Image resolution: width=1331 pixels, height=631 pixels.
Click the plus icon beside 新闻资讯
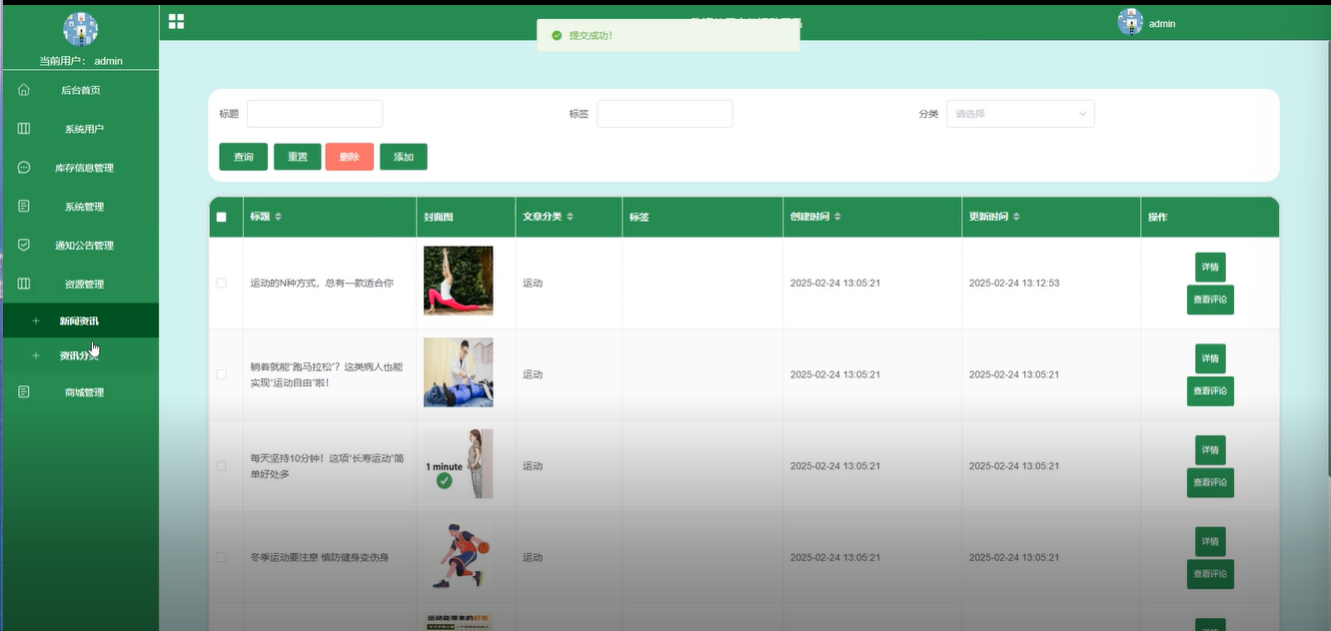tap(36, 321)
